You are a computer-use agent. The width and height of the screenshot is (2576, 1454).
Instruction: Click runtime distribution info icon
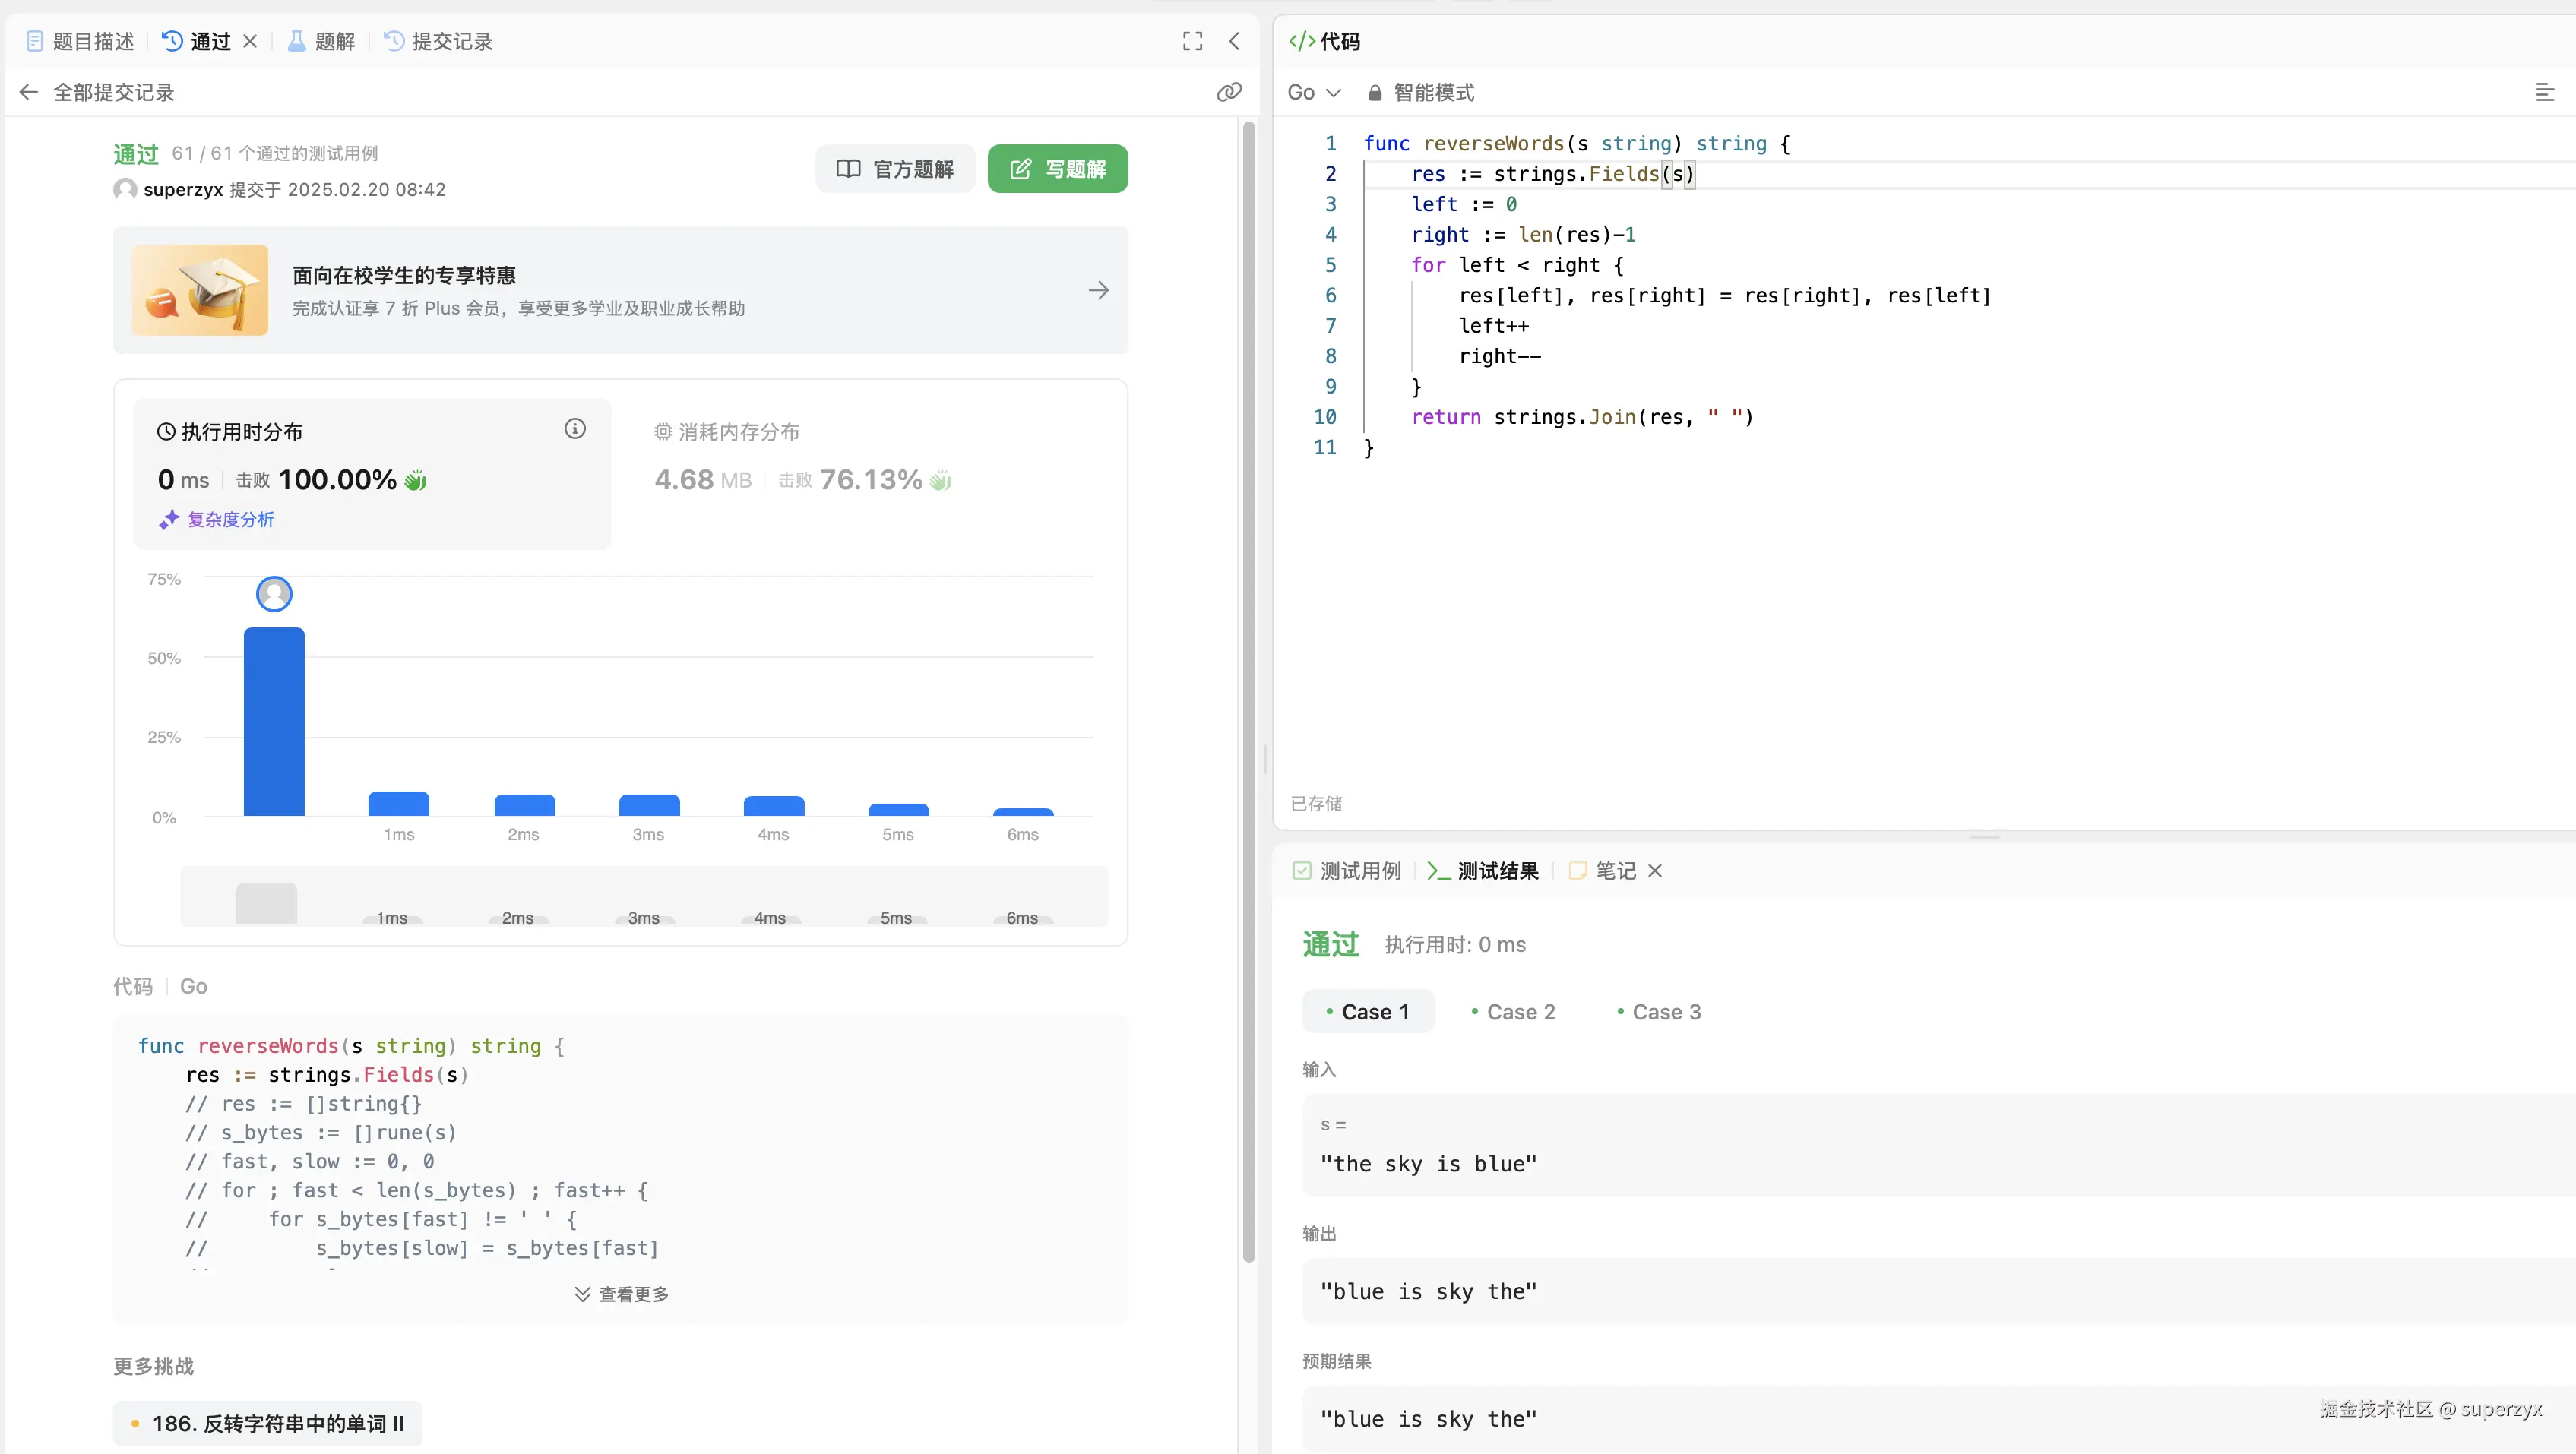(575, 429)
